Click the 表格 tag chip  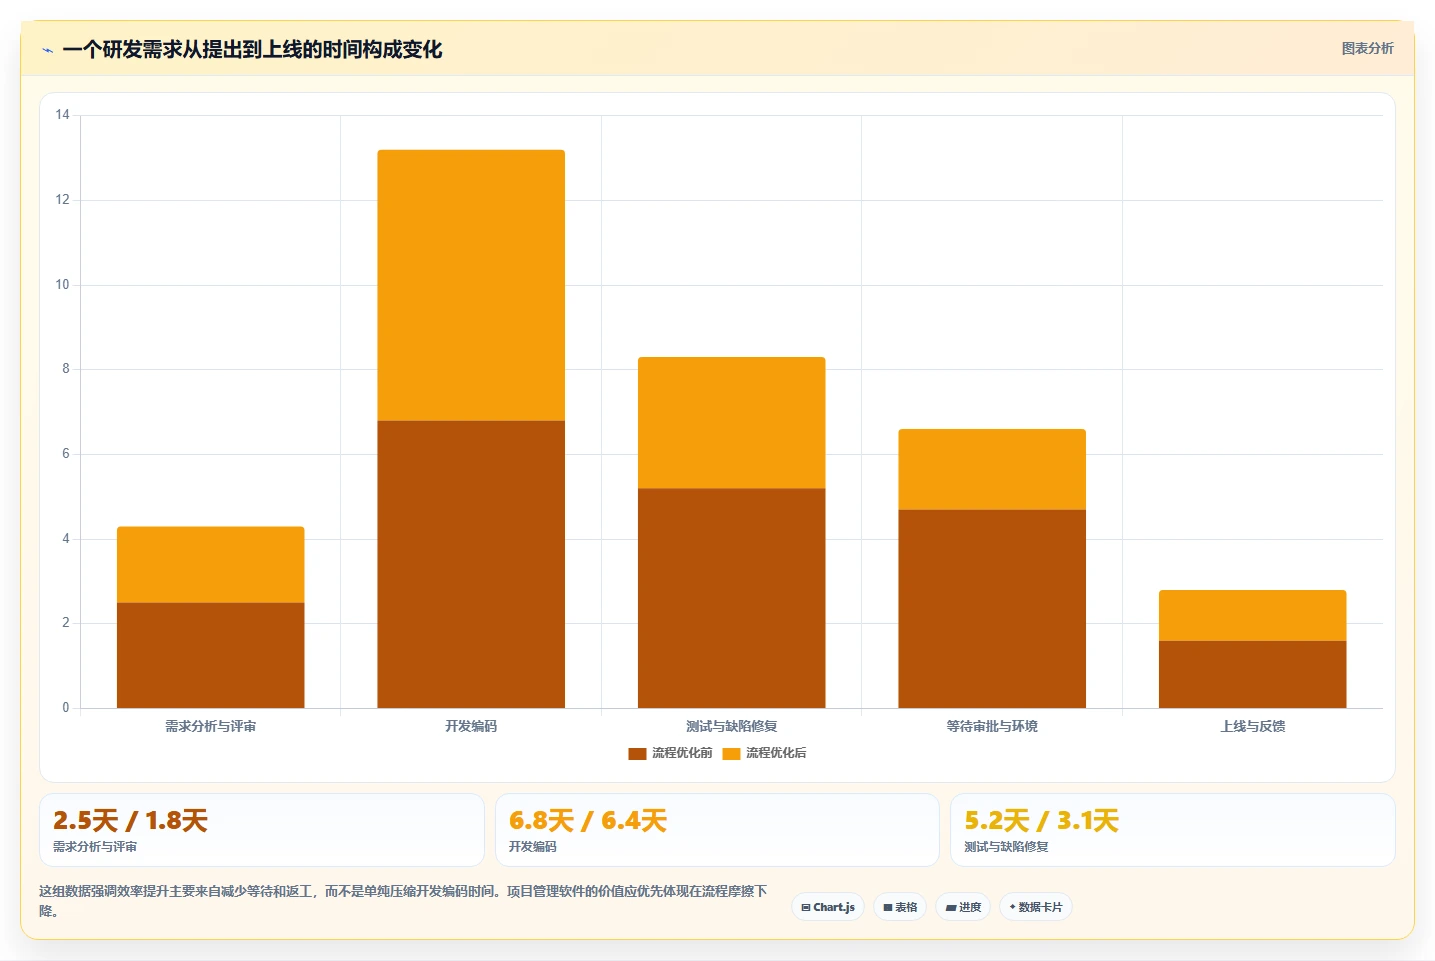[x=900, y=907]
